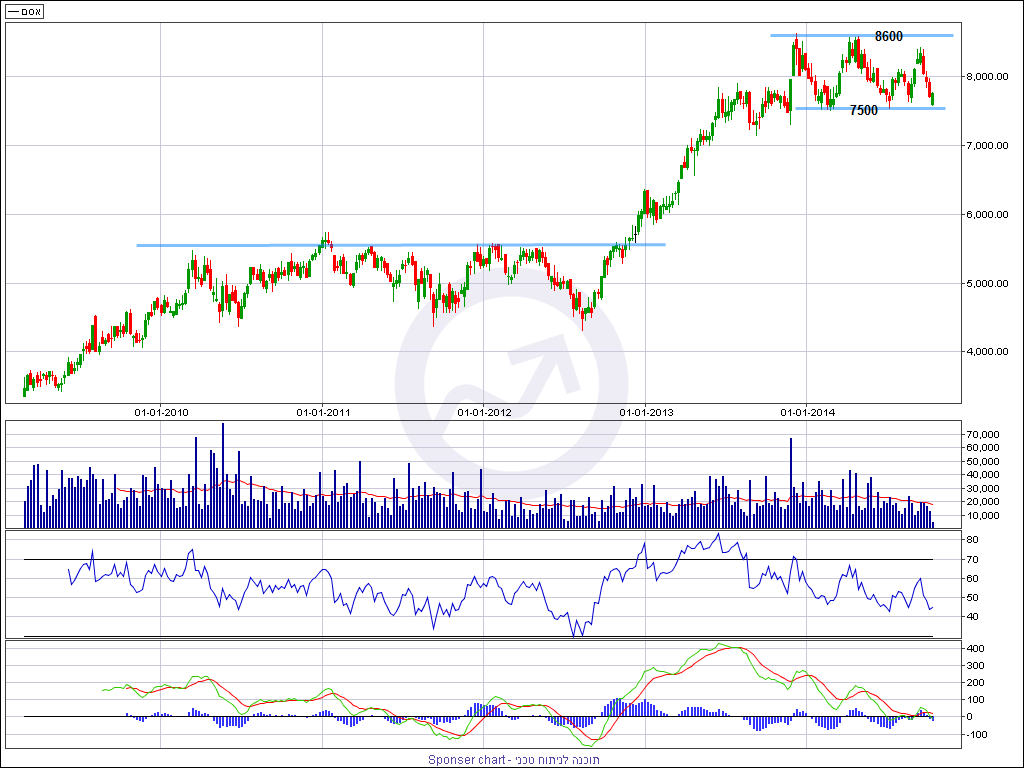This screenshot has height=768, width=1024.
Task: Click the MACD -100 axis label
Action: click(x=979, y=735)
